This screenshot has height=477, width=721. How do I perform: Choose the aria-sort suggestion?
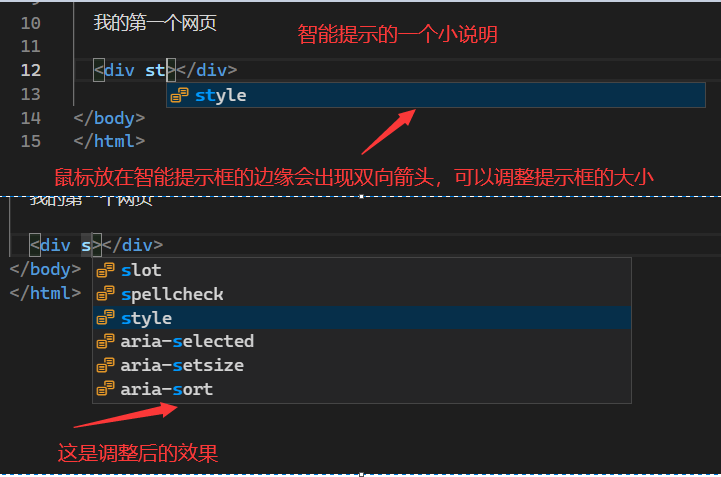coord(167,389)
